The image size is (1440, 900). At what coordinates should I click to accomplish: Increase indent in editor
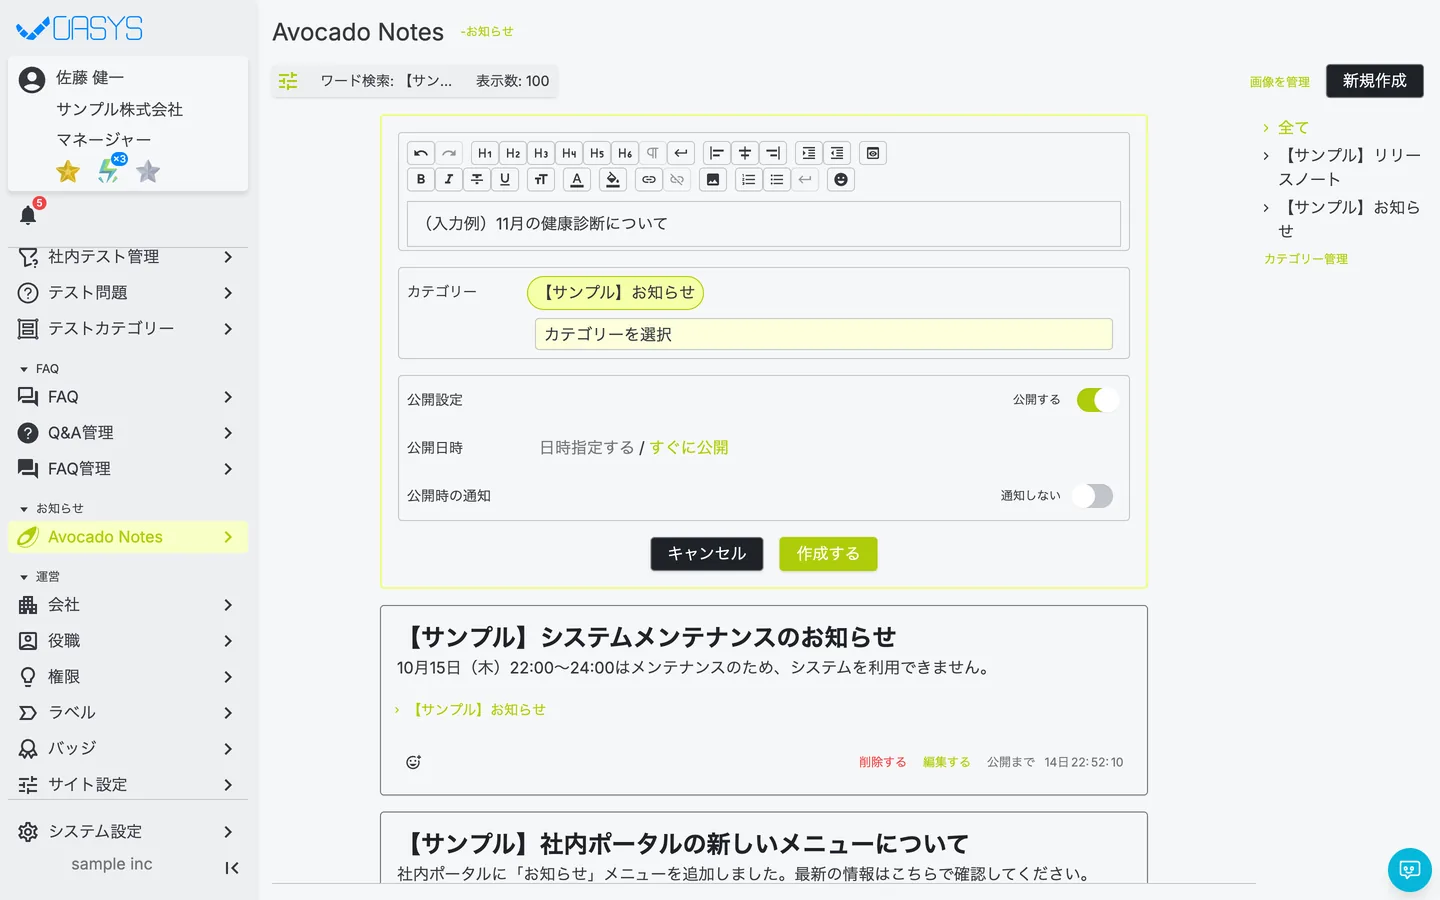pyautogui.click(x=809, y=153)
